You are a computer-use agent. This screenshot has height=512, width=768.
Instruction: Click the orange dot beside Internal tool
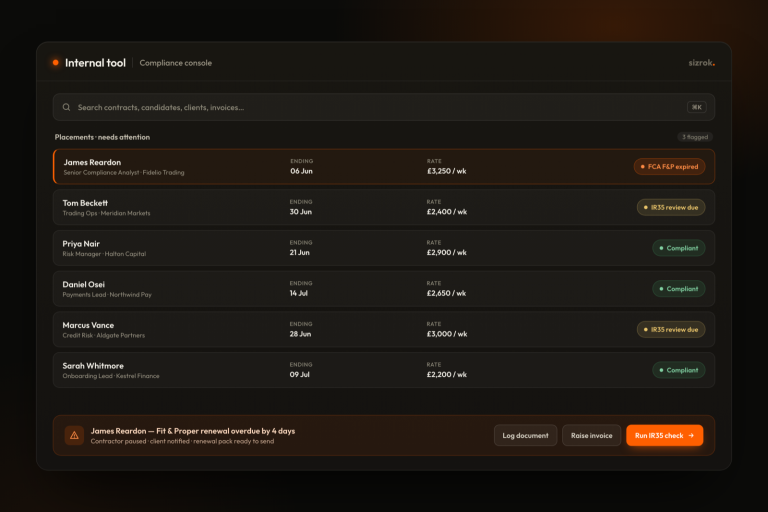click(56, 62)
